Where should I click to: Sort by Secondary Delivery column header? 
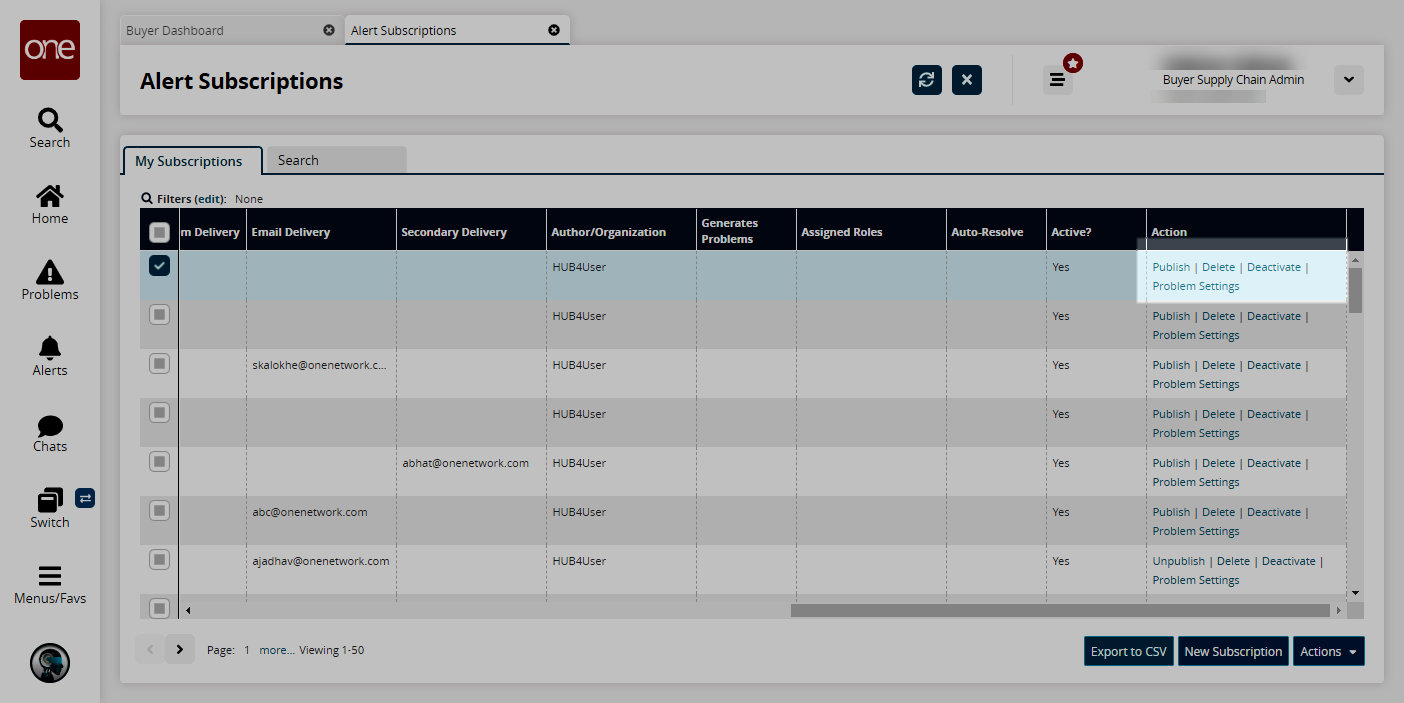471,231
